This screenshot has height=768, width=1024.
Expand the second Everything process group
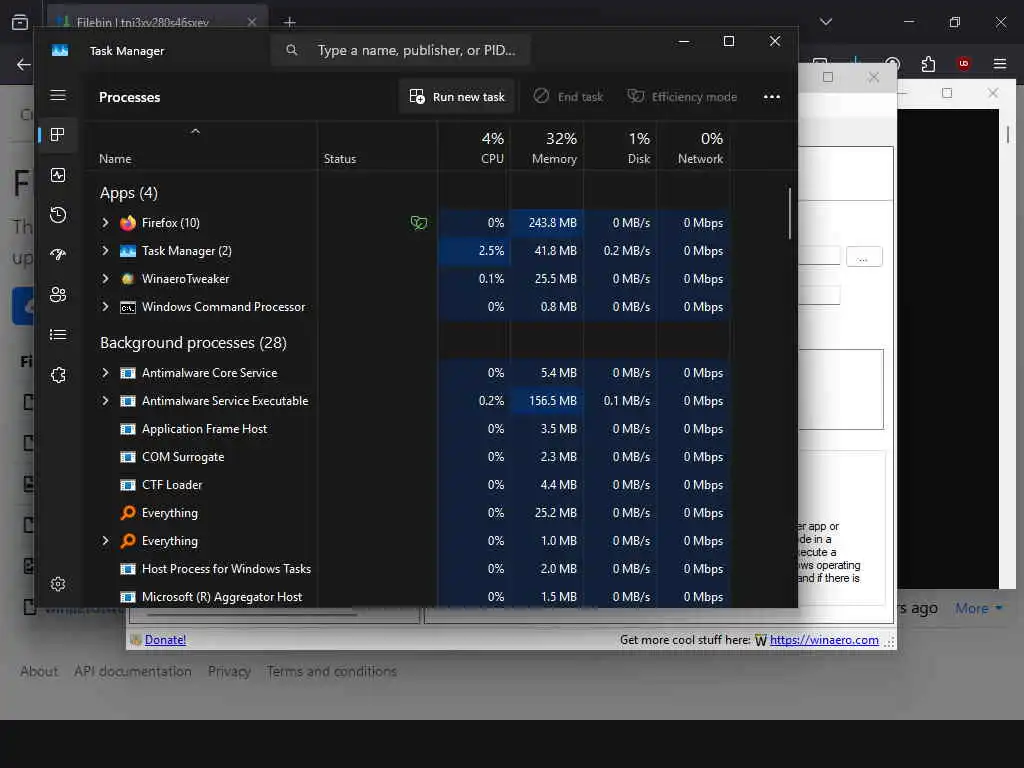(x=105, y=541)
